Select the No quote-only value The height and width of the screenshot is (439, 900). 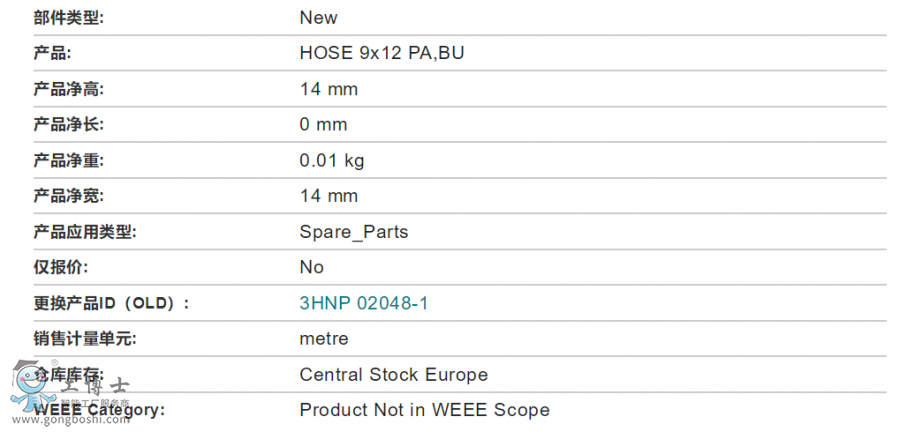point(312,267)
